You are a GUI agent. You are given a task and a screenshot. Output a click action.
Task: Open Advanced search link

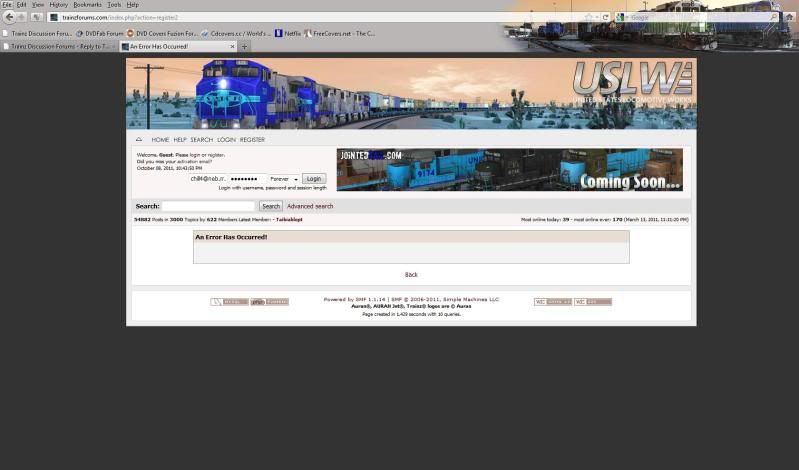310,206
